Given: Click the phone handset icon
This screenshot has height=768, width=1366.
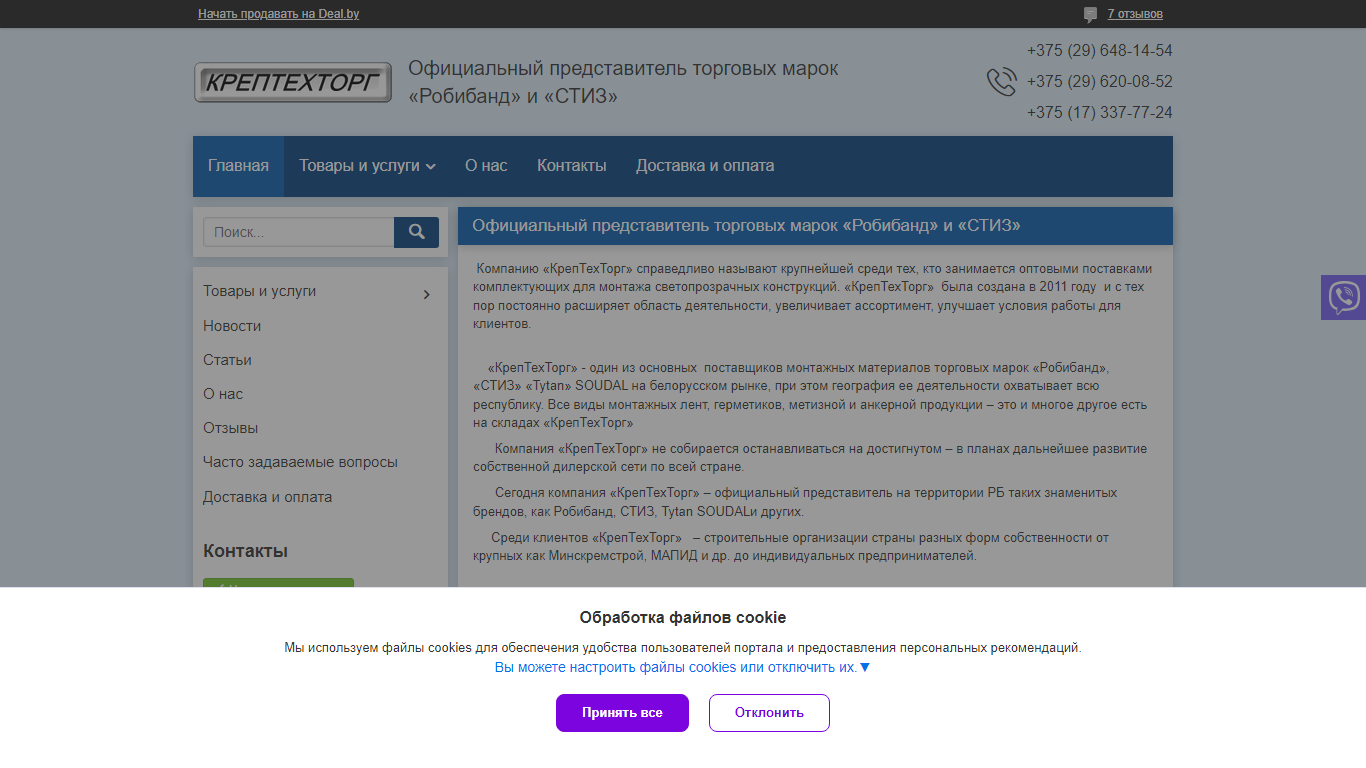Looking at the screenshot, I should [x=1002, y=82].
